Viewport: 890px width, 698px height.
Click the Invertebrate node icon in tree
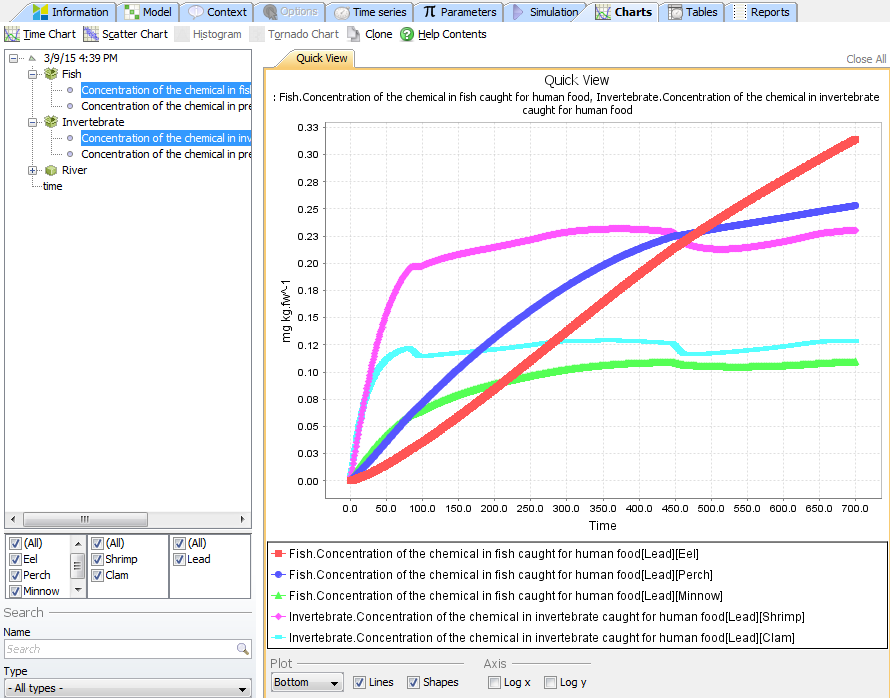(51, 122)
